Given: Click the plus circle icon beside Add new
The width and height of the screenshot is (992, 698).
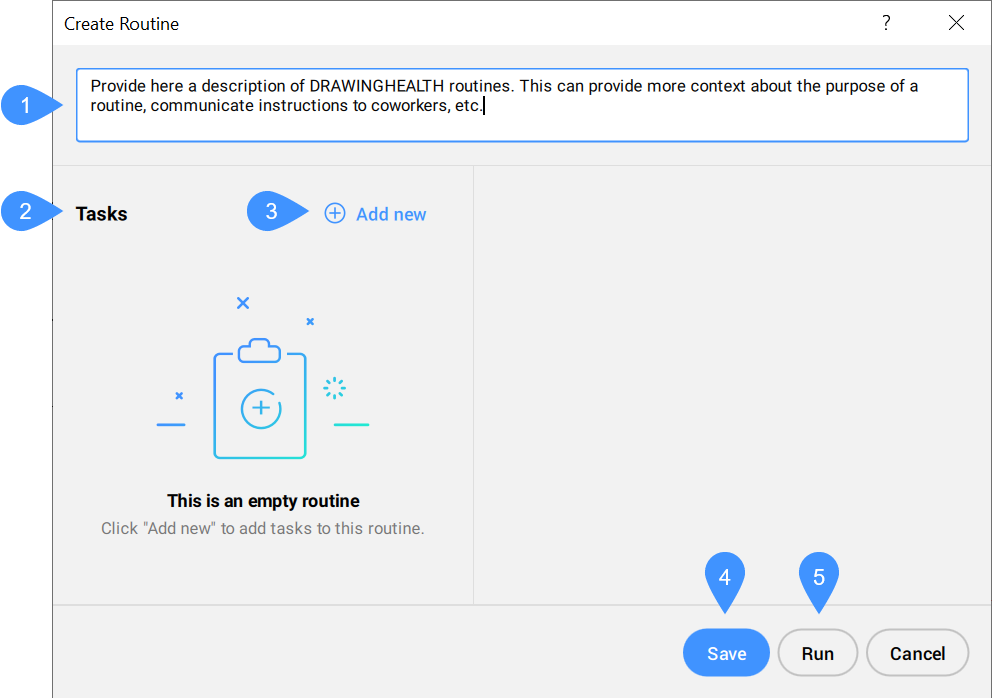Looking at the screenshot, I should (335, 214).
